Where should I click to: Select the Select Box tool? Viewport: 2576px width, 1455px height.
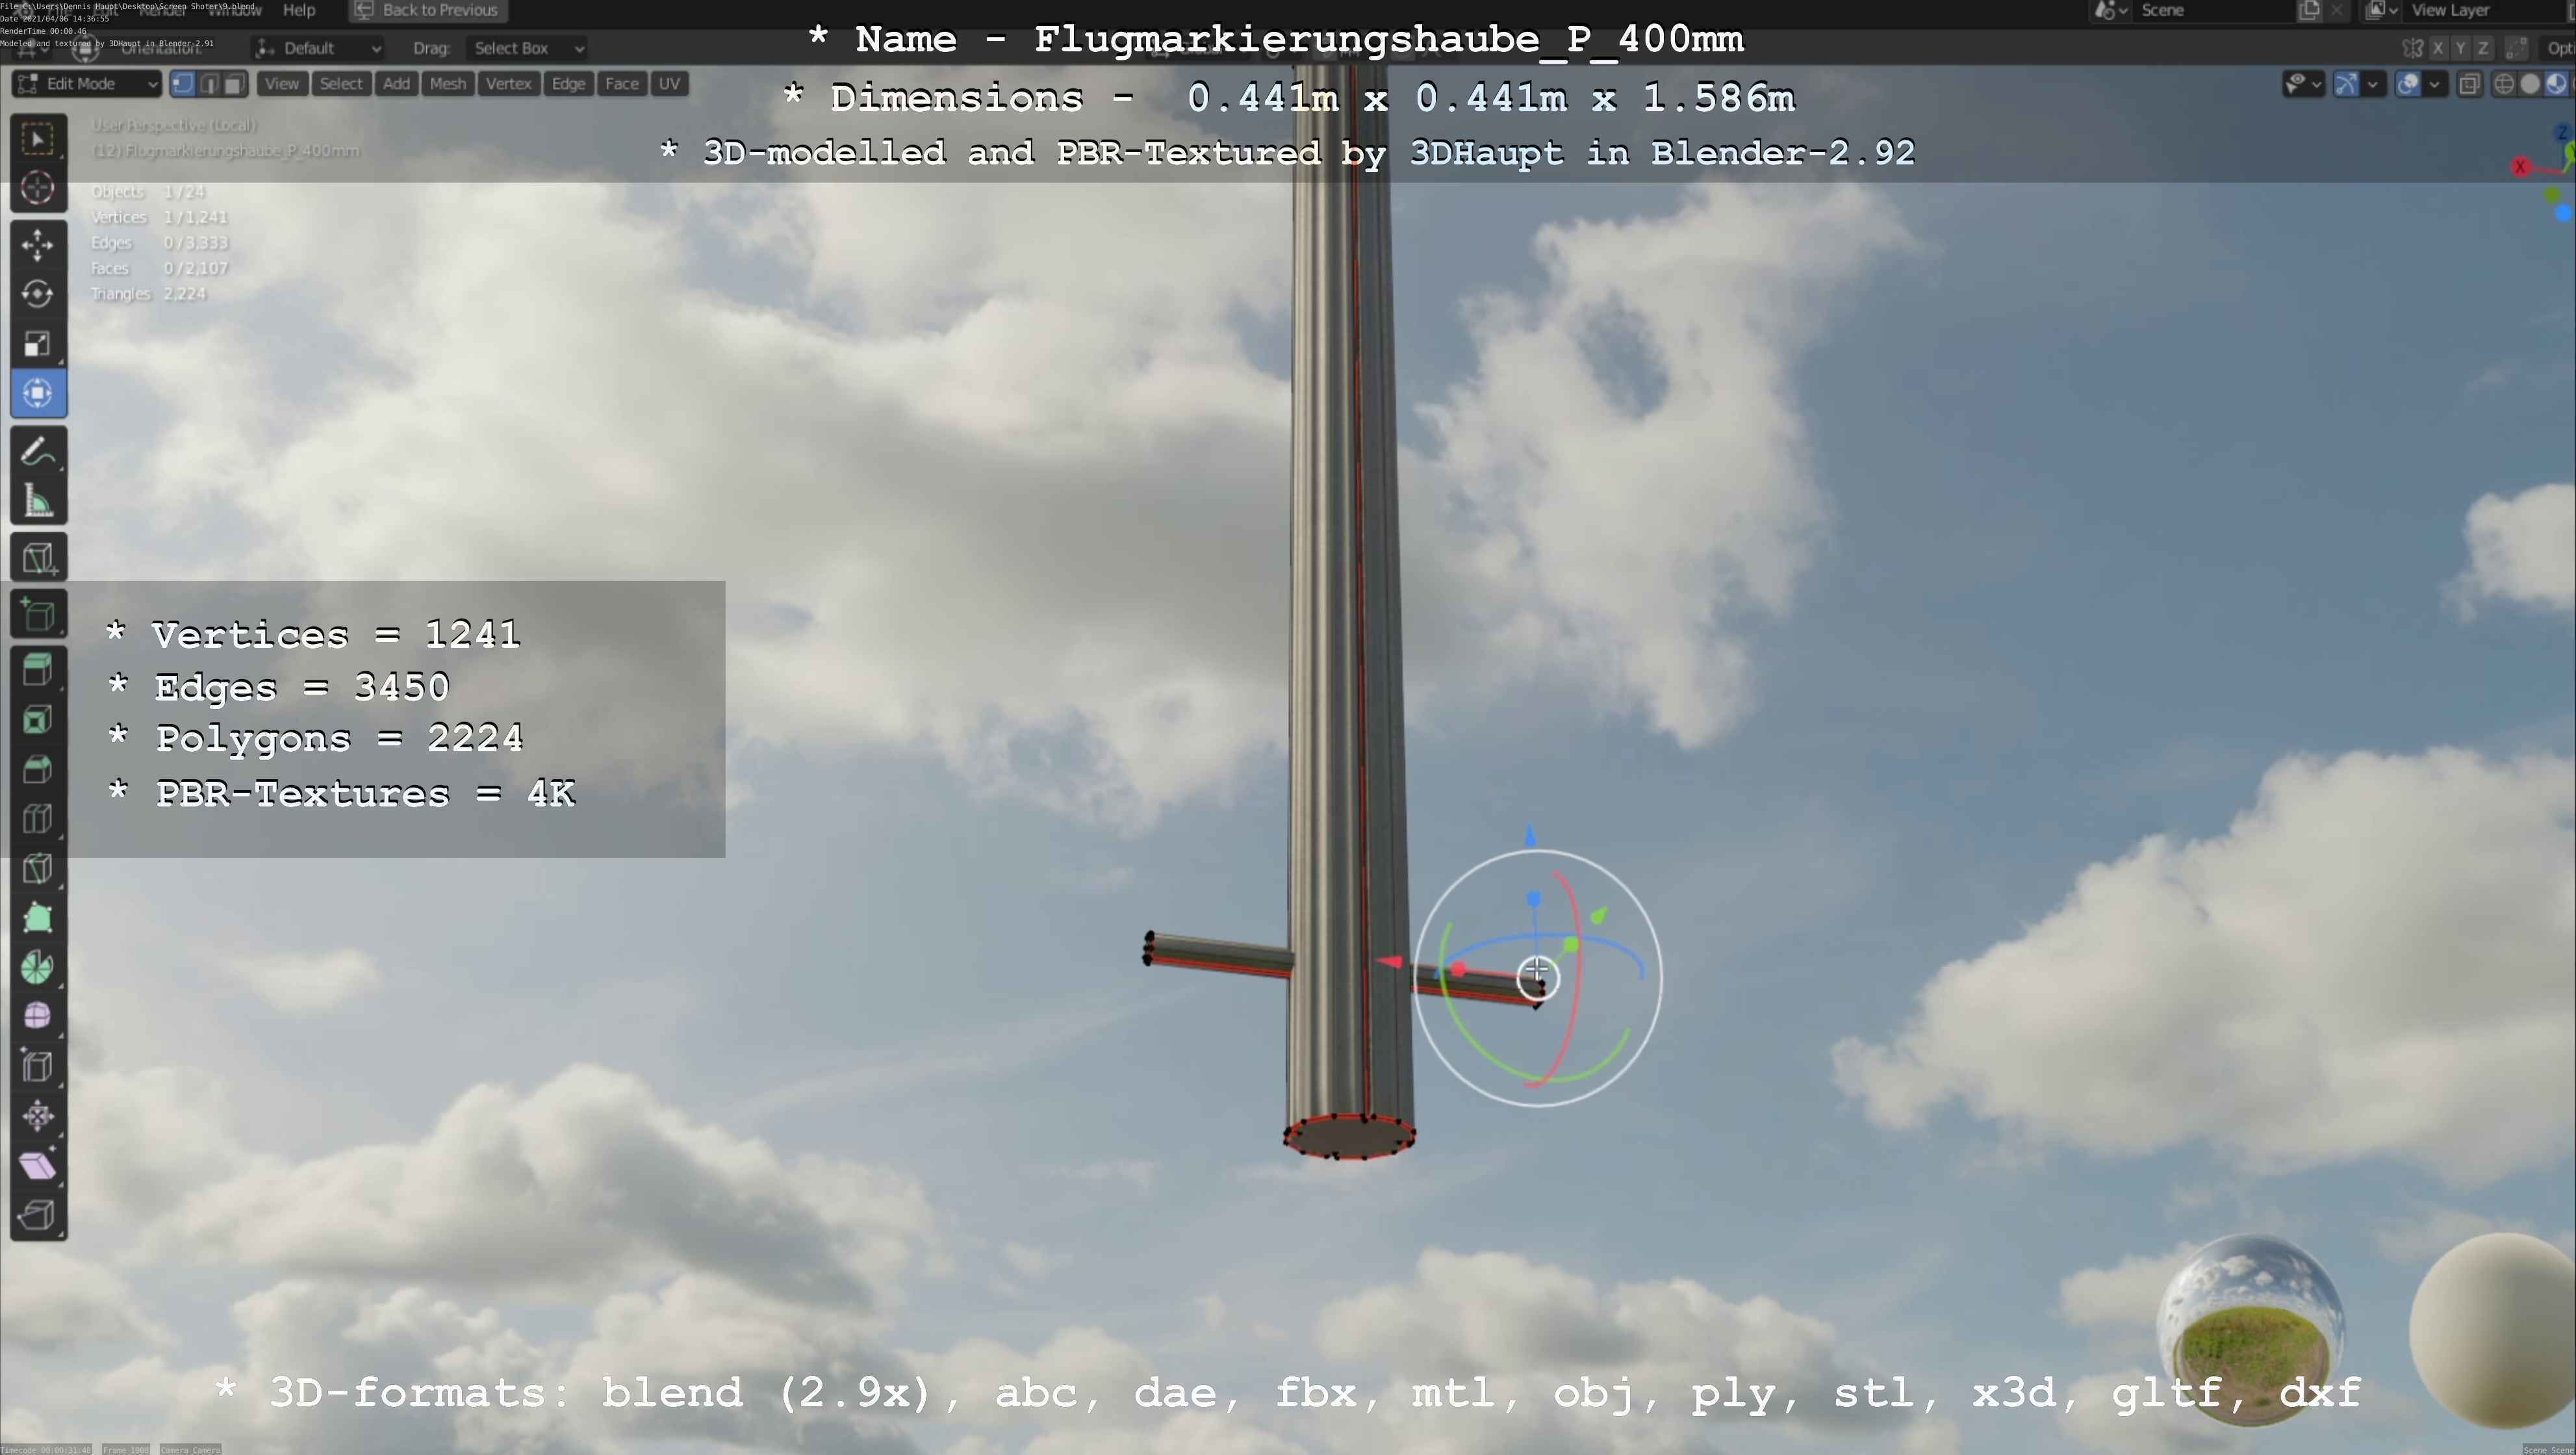tap(38, 139)
